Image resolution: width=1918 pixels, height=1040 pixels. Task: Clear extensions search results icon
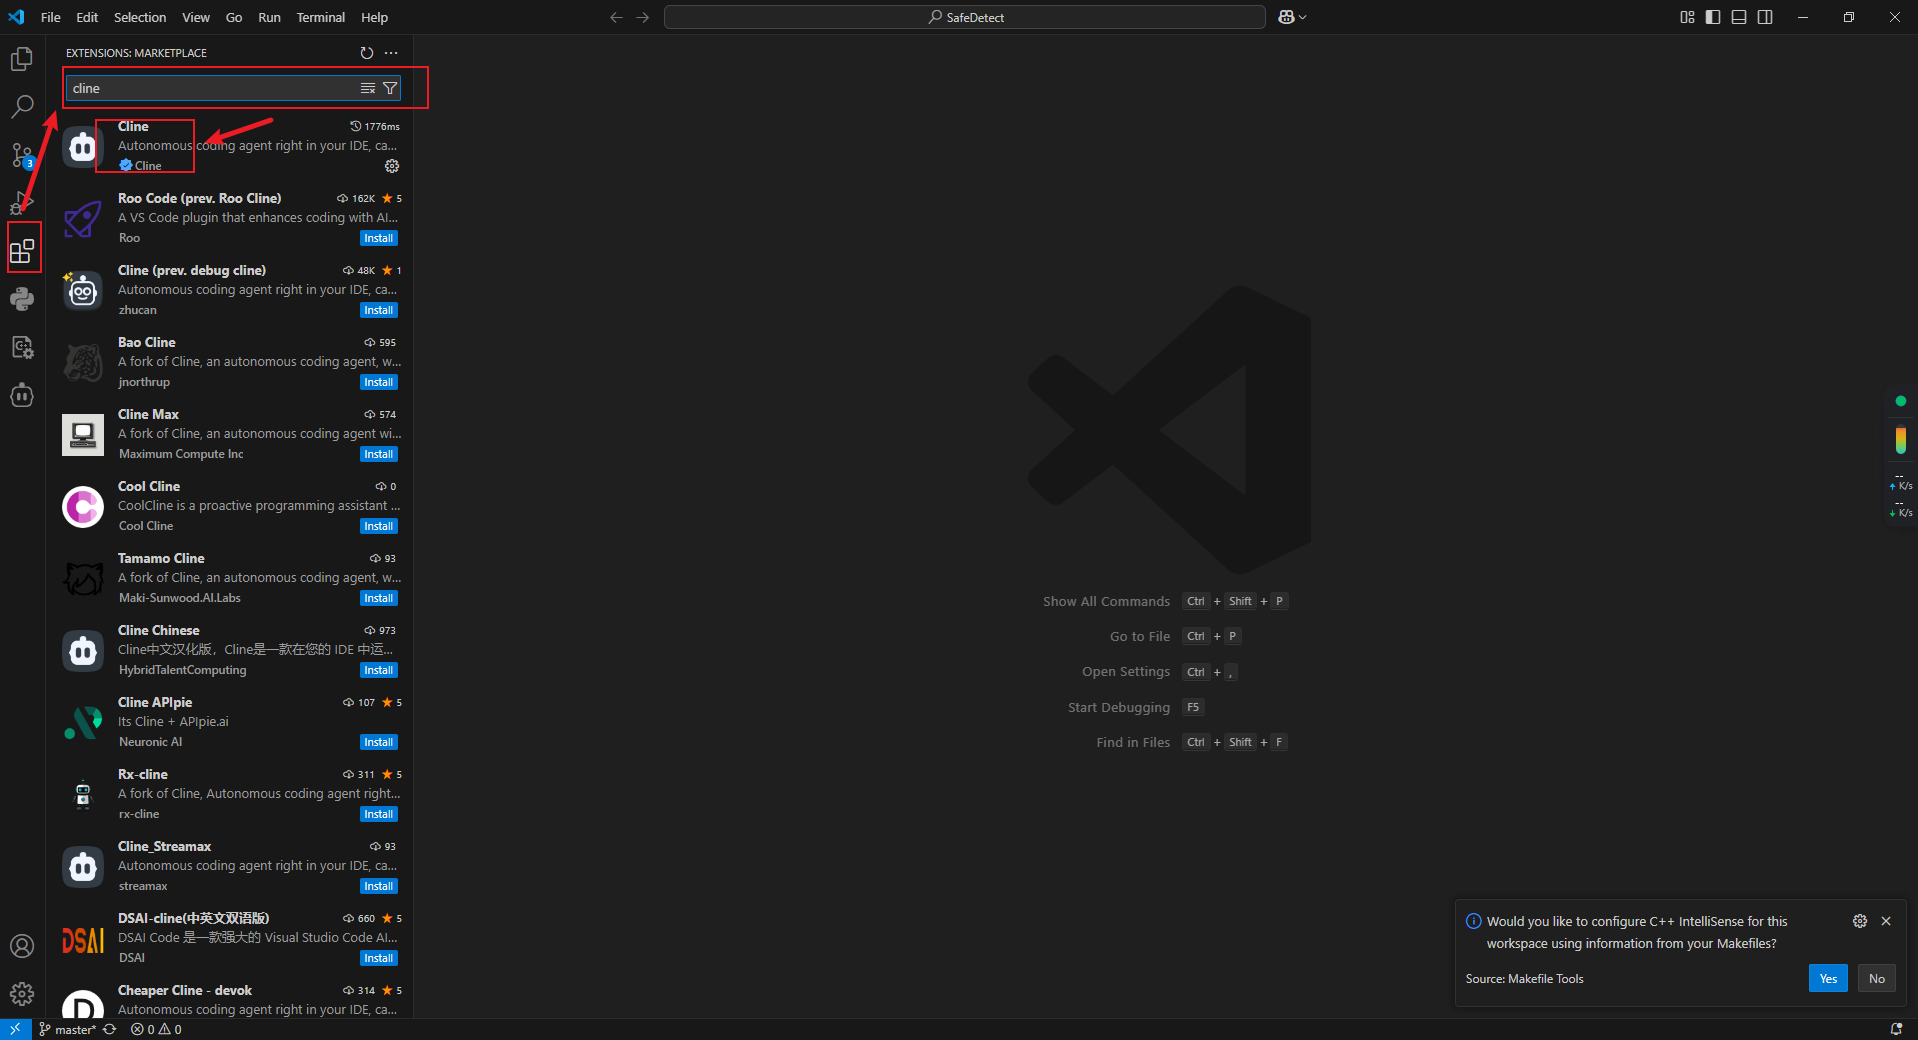368,88
